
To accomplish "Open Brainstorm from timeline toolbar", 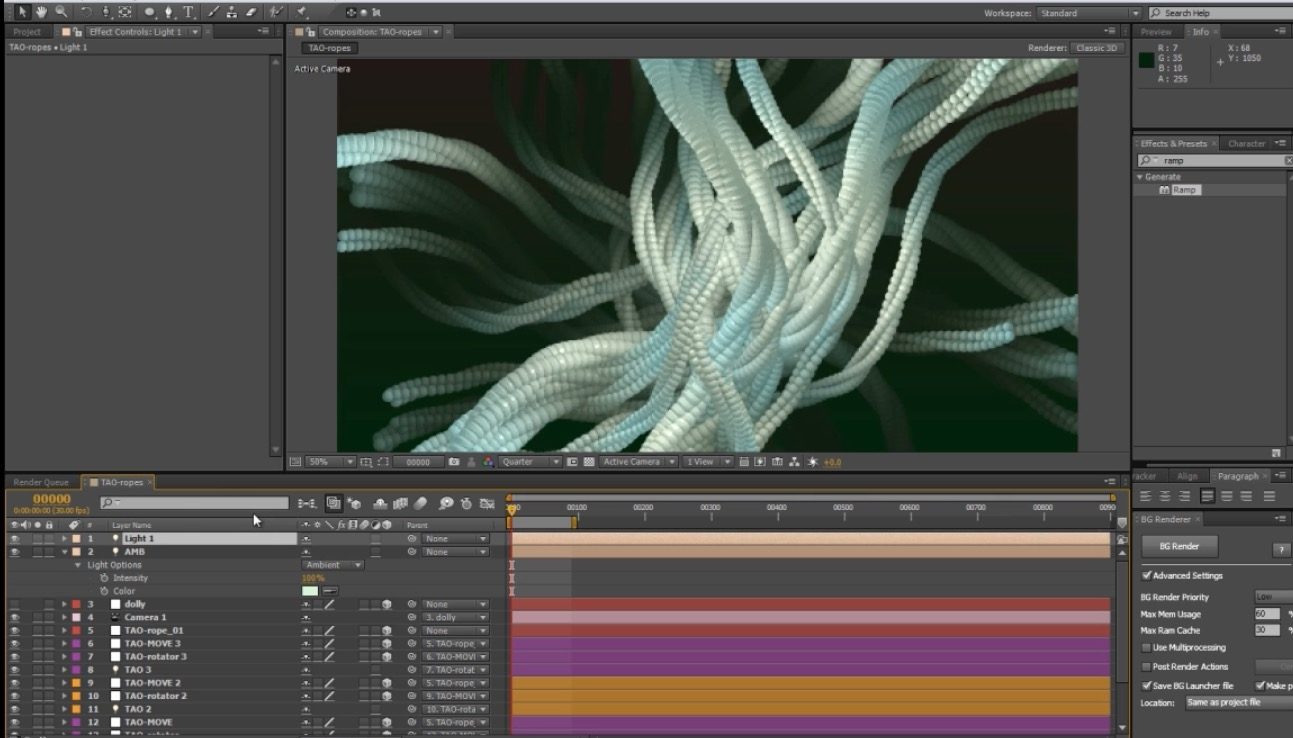I will pos(446,503).
